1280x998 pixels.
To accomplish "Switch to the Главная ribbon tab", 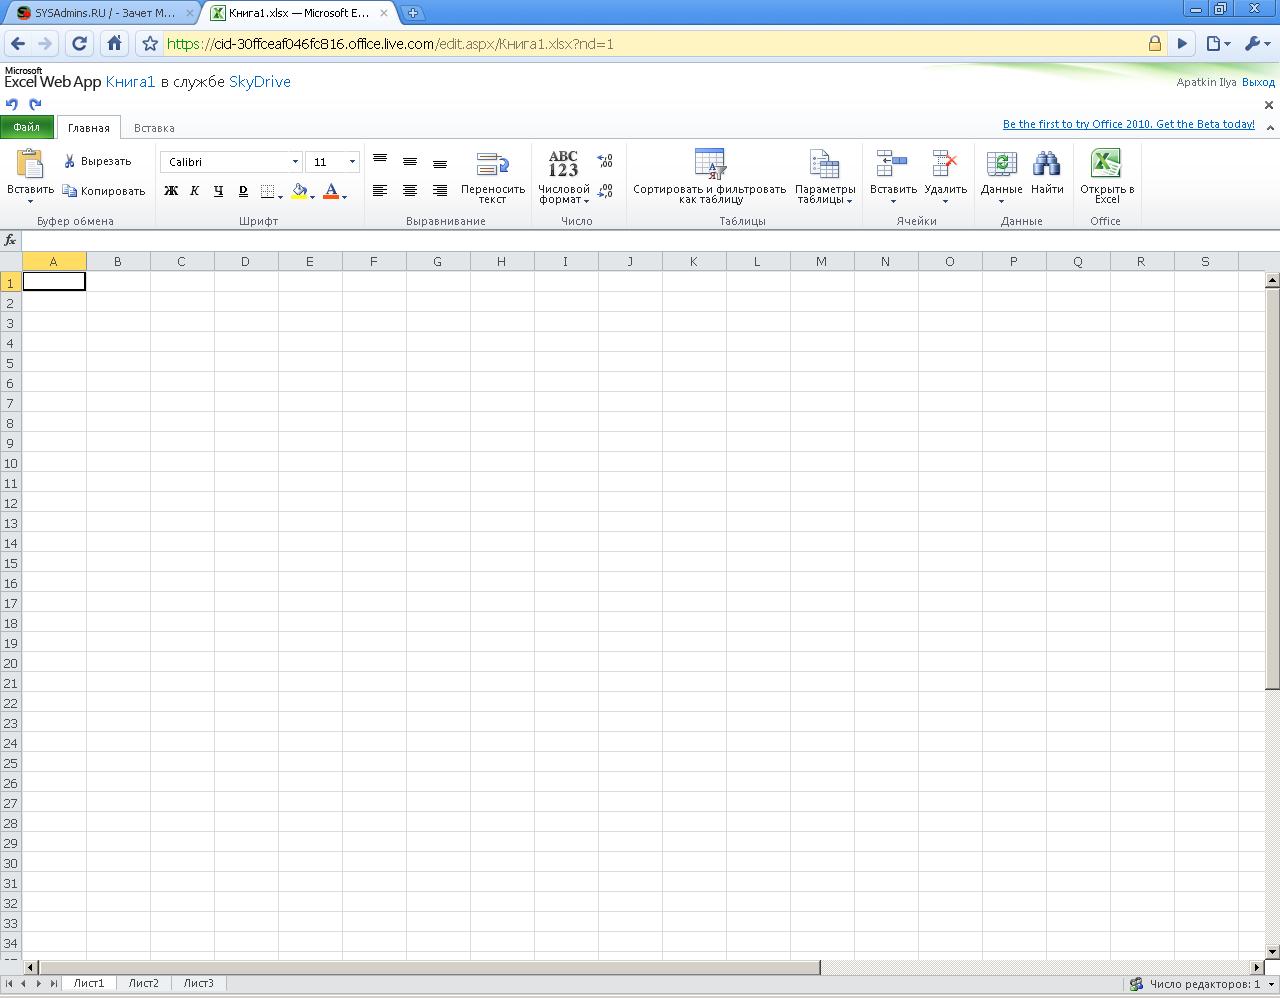I will (89, 128).
